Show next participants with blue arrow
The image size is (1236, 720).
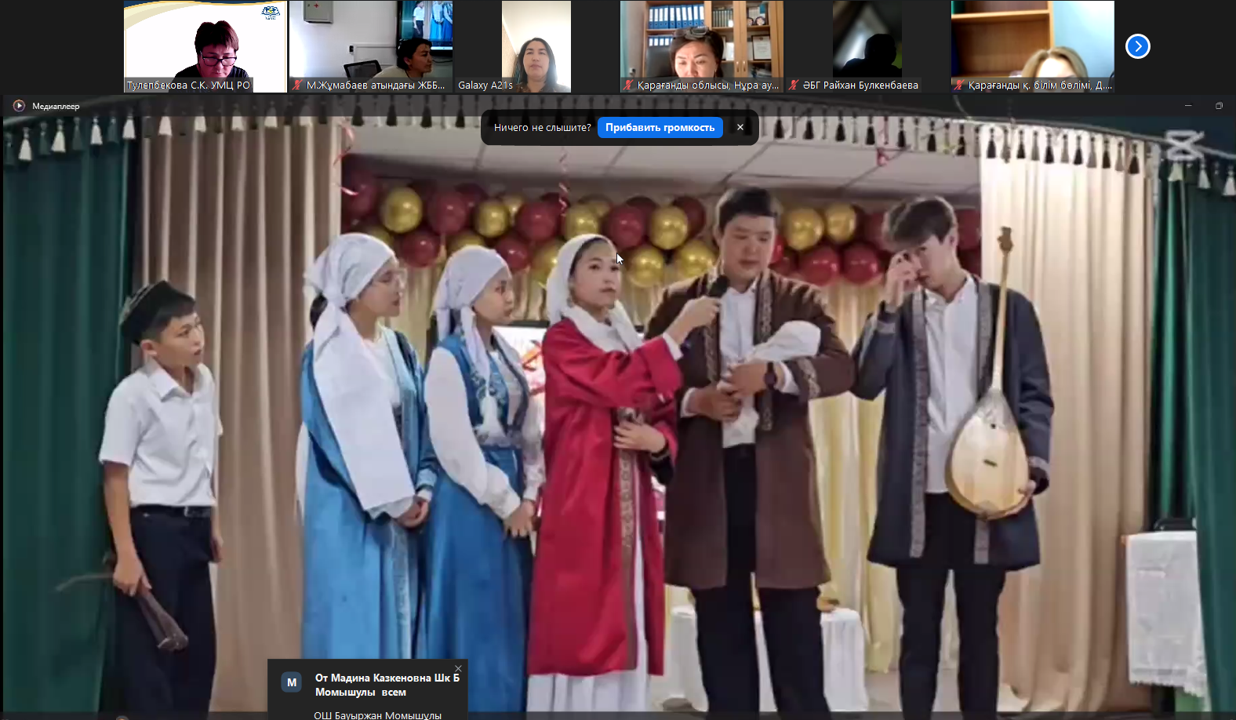coord(1137,46)
